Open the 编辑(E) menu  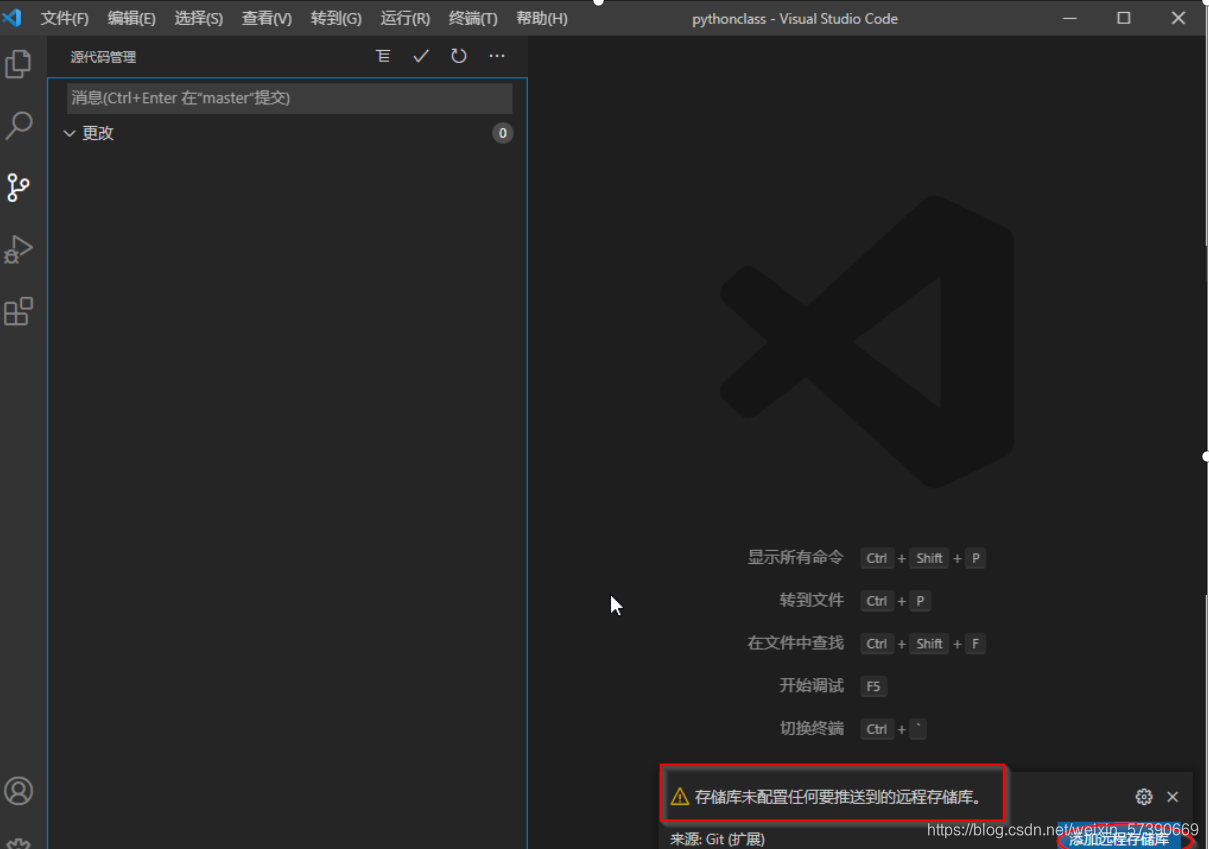click(x=132, y=19)
